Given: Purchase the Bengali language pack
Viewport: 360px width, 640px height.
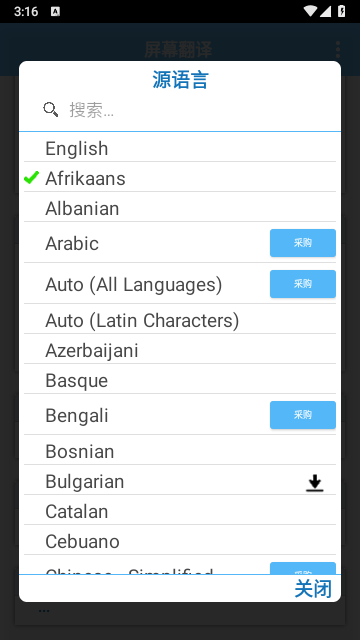Looking at the screenshot, I should 303,415.
